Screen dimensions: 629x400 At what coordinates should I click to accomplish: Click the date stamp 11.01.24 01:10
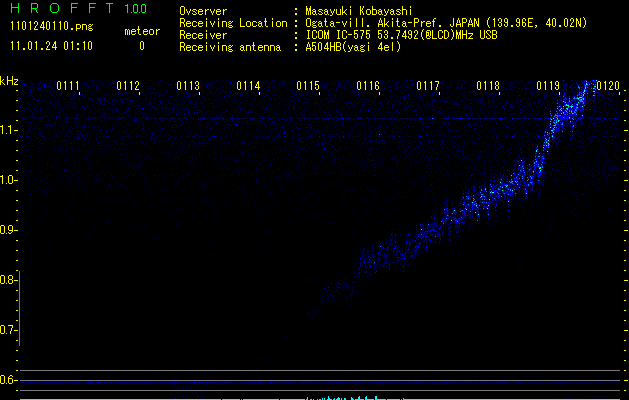coord(51,46)
